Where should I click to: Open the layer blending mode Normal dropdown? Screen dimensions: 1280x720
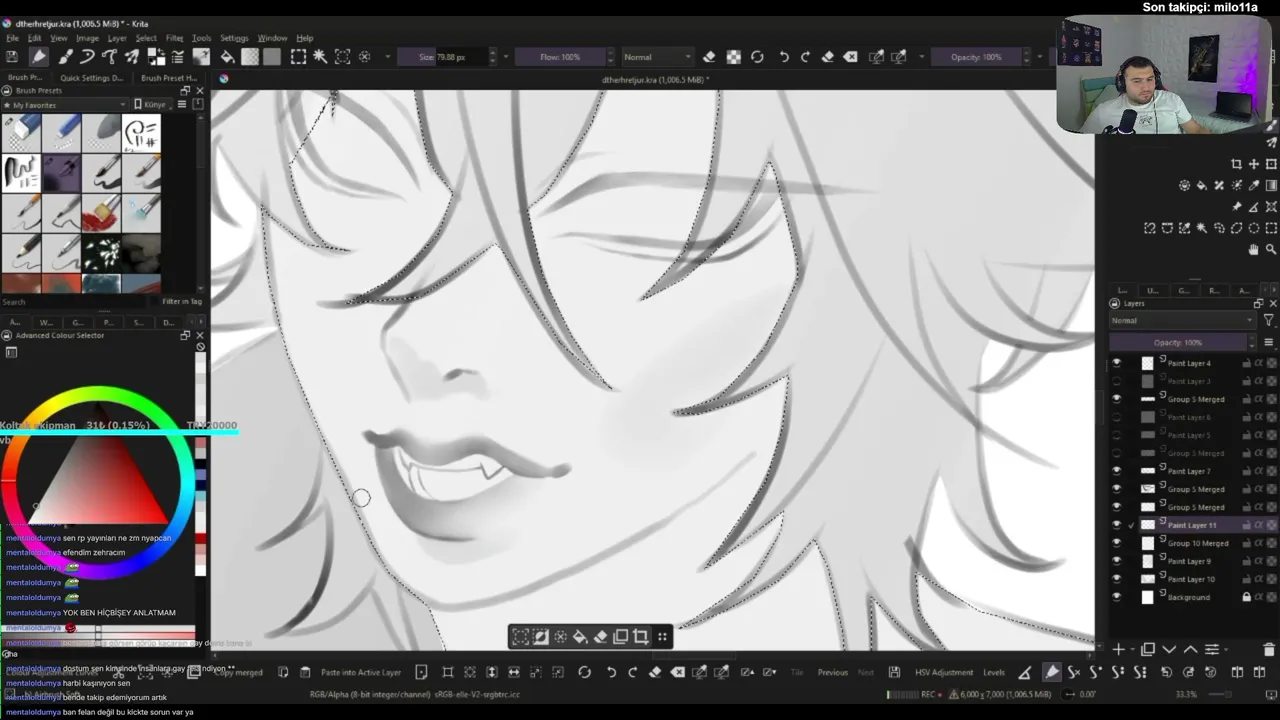(1182, 320)
